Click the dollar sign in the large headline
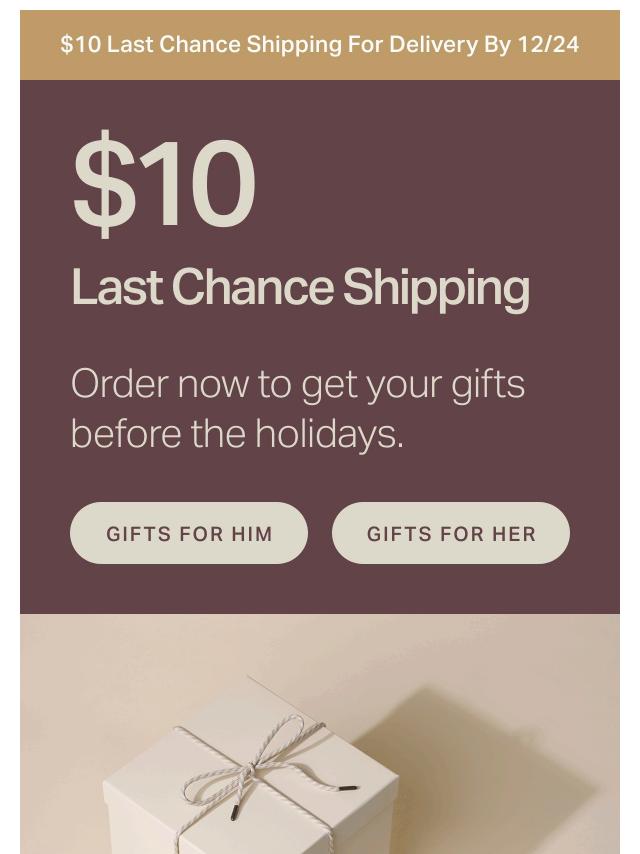 coord(105,184)
